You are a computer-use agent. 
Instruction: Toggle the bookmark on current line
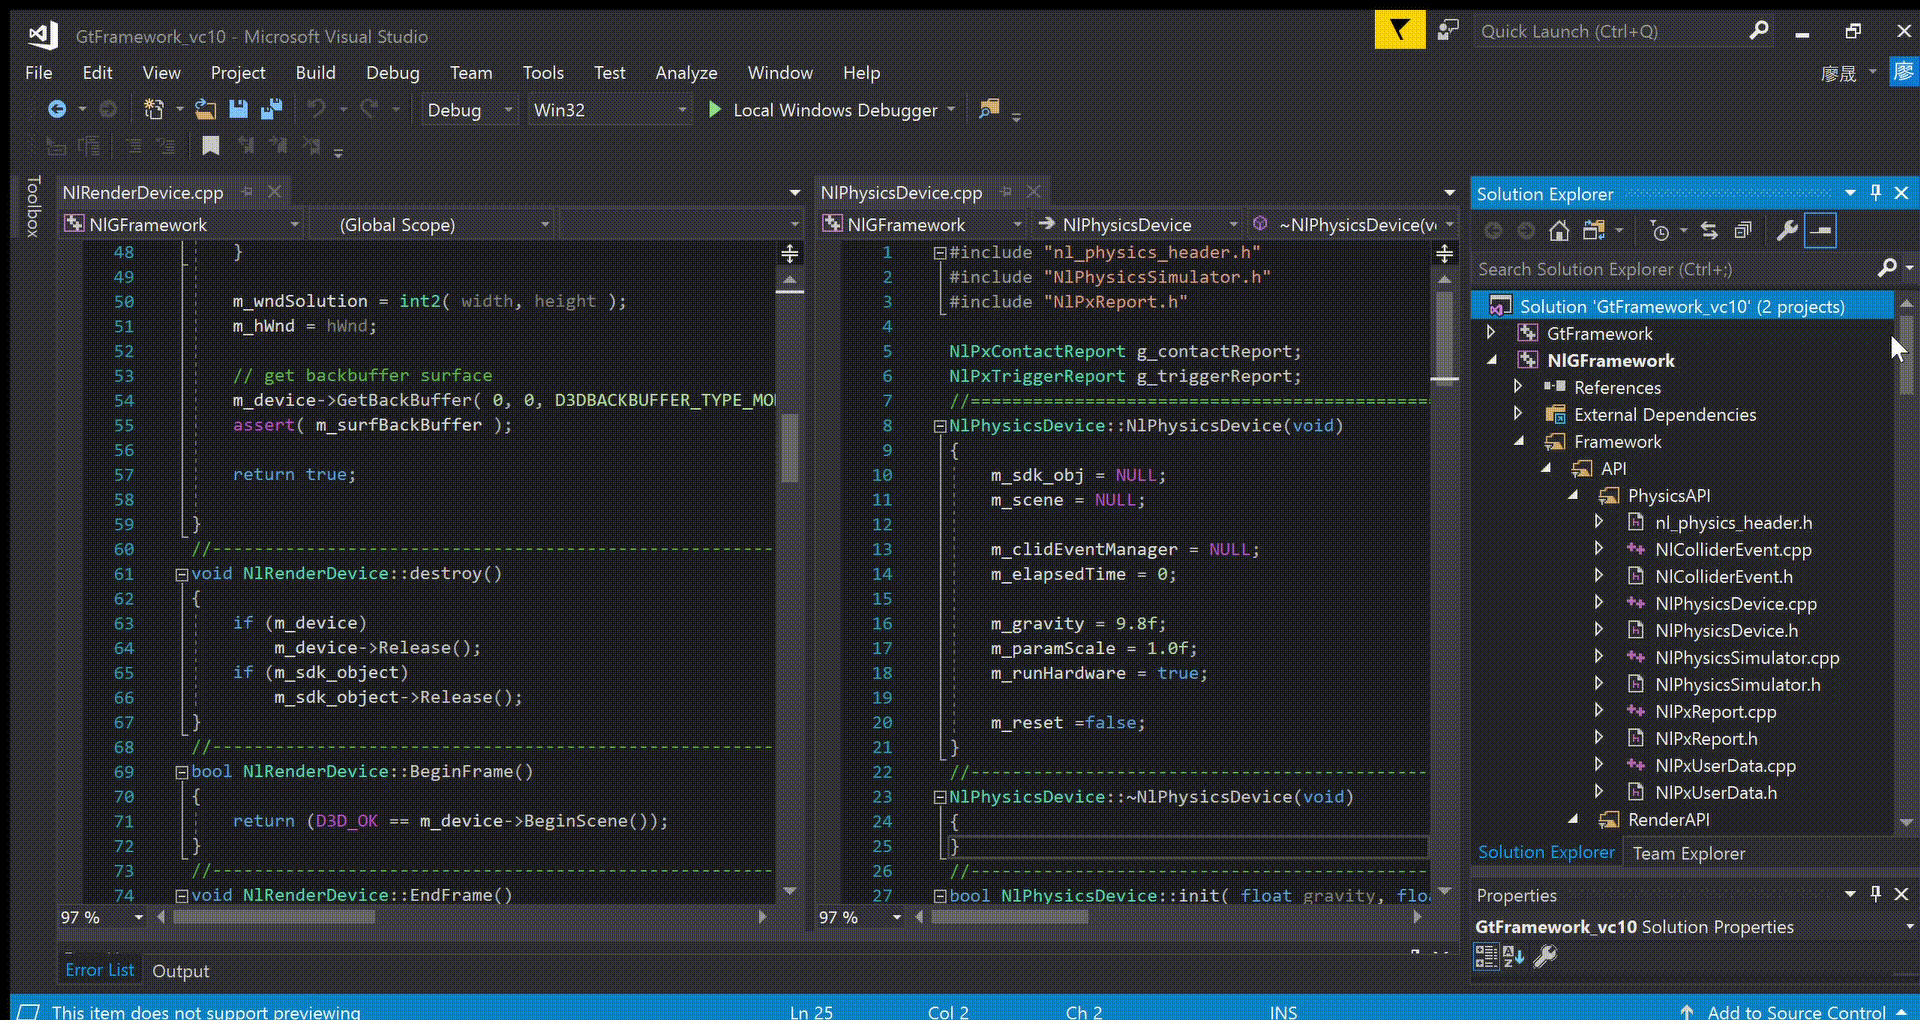coord(210,146)
